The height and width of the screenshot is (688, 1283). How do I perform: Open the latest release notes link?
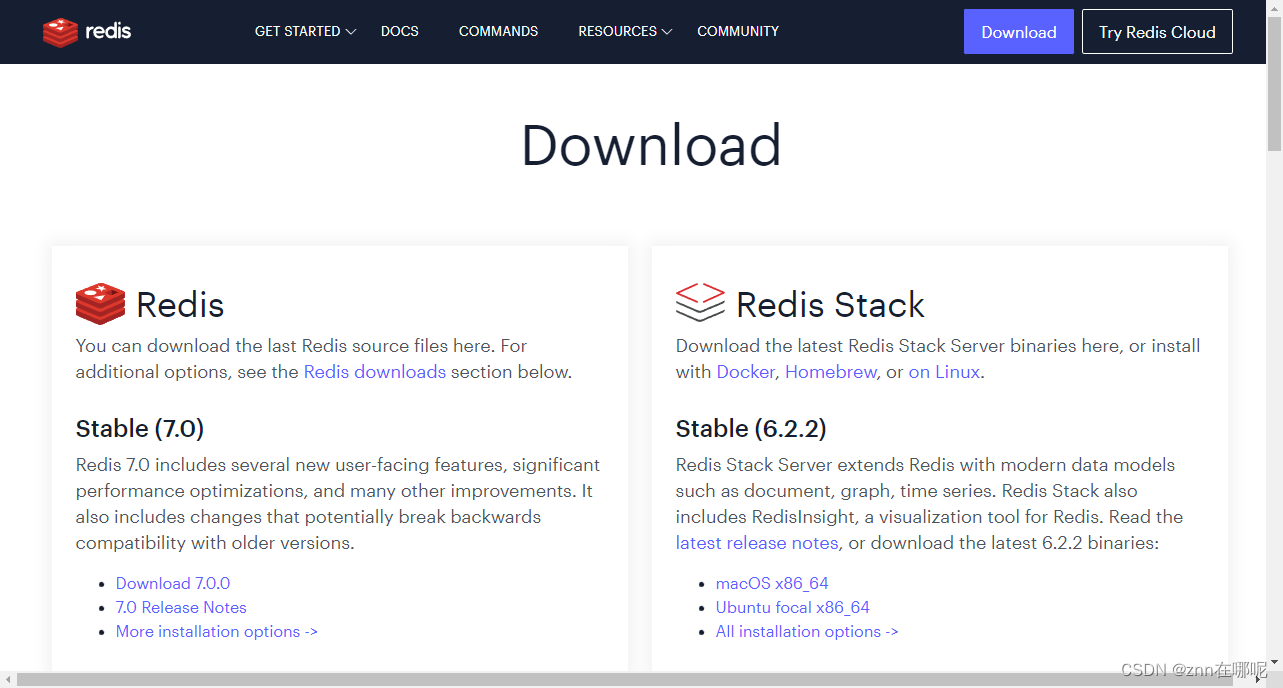tap(756, 543)
